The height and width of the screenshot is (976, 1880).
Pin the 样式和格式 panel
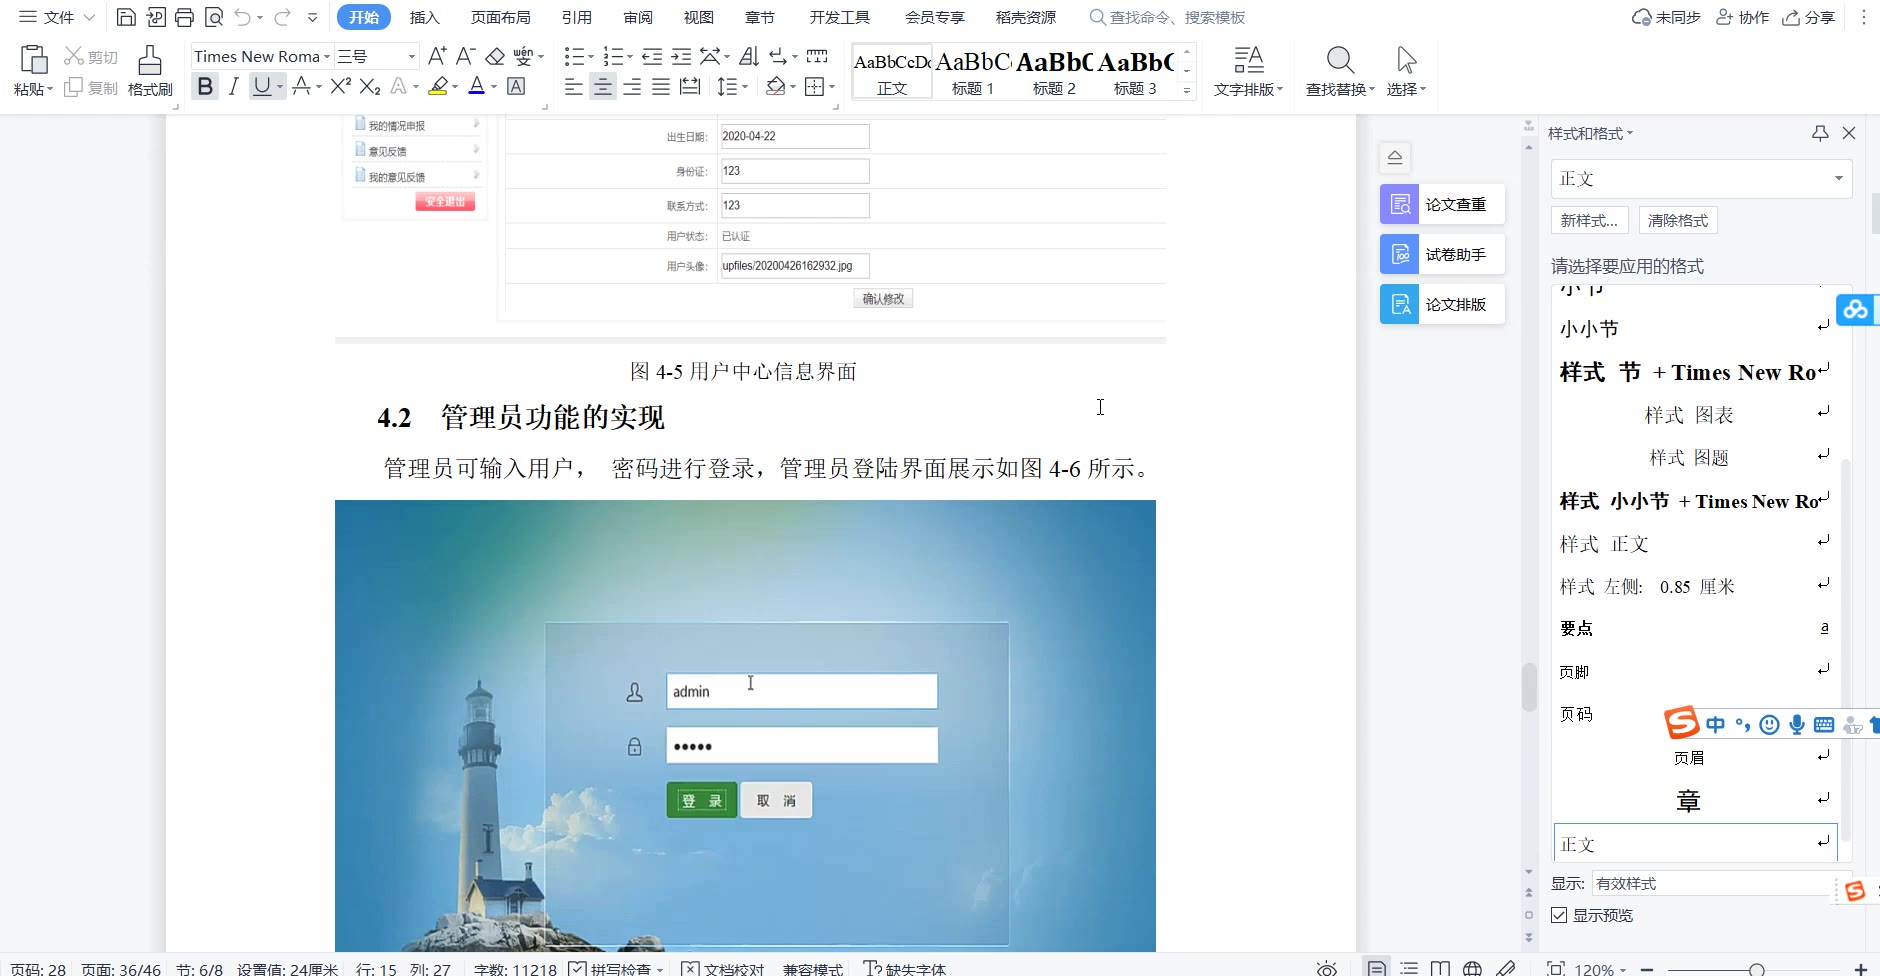click(x=1820, y=133)
